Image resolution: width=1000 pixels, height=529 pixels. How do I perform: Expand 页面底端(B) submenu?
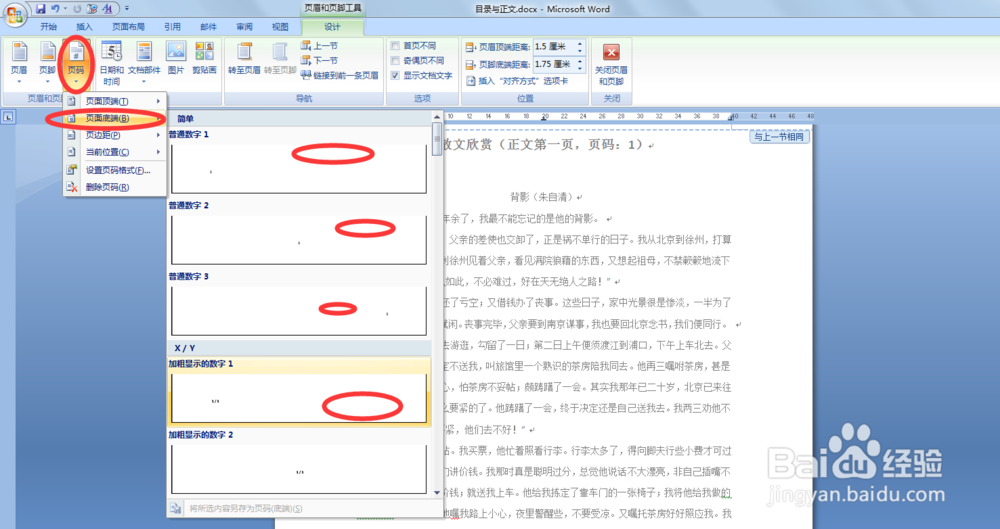[115, 118]
